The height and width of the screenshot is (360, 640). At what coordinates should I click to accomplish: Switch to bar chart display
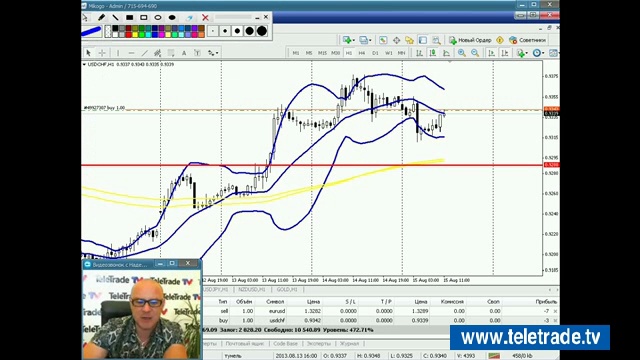419,53
